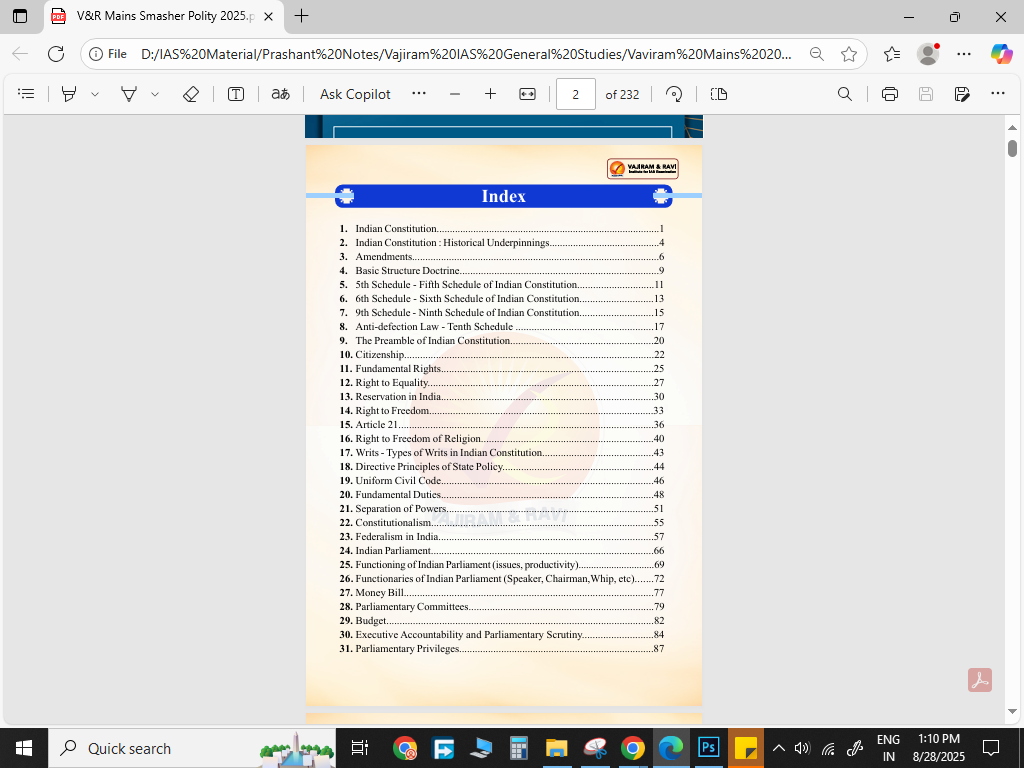The height and width of the screenshot is (768, 1024).
Task: Zoom in using the plus button
Action: pyautogui.click(x=490, y=94)
